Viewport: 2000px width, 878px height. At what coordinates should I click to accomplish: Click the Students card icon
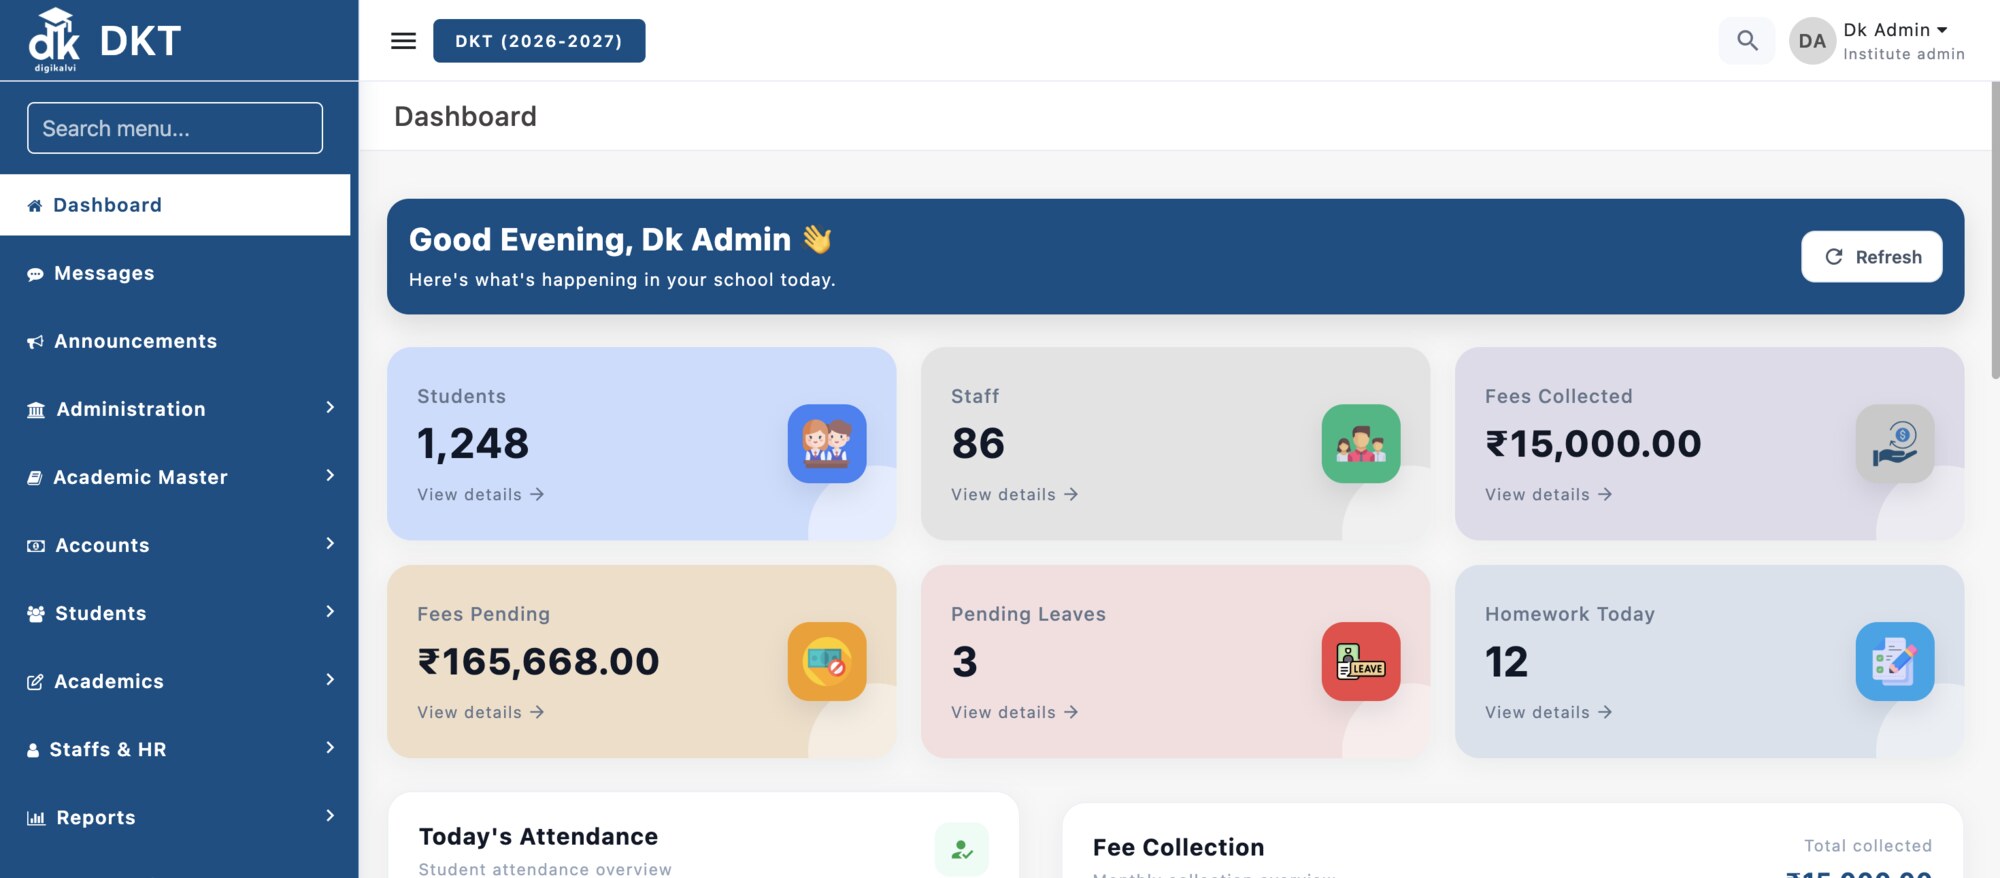(x=827, y=443)
